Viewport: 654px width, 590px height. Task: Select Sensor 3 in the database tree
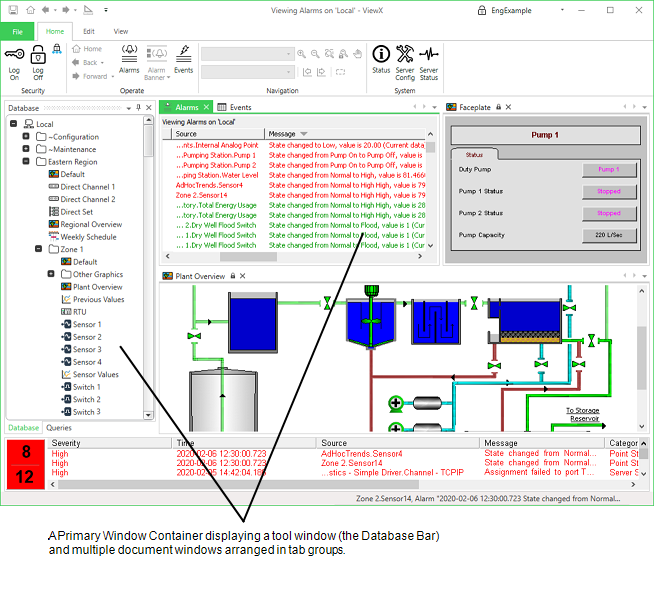[x=86, y=349]
